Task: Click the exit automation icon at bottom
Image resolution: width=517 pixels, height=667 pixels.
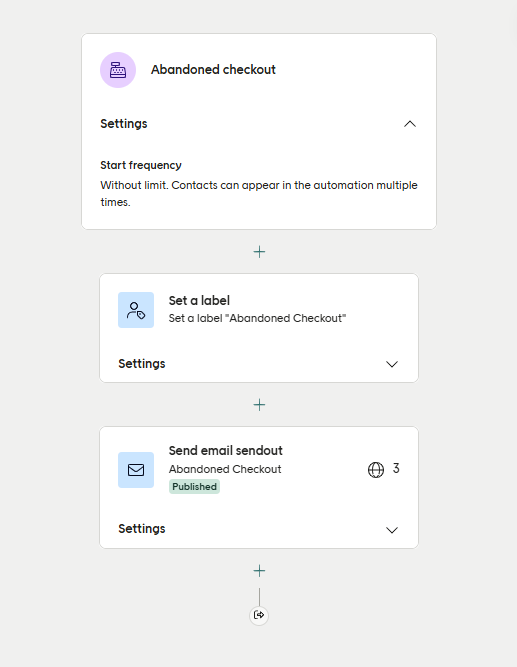Action: tap(259, 615)
